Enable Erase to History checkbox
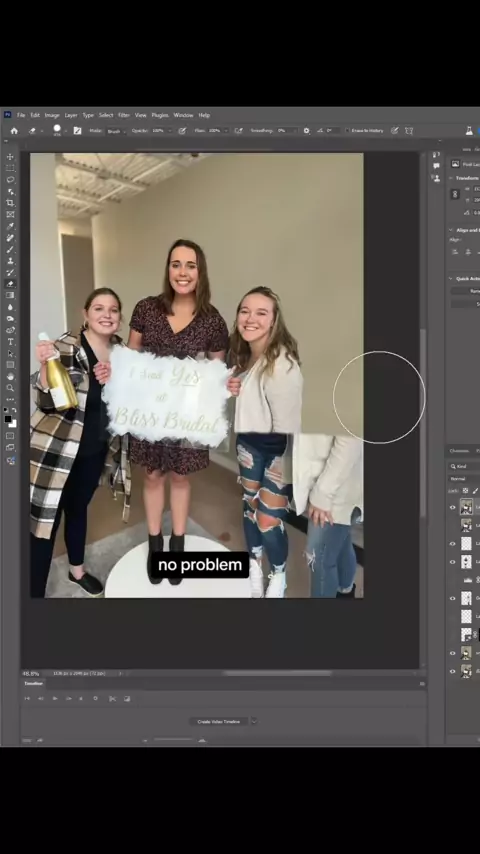 tap(348, 131)
